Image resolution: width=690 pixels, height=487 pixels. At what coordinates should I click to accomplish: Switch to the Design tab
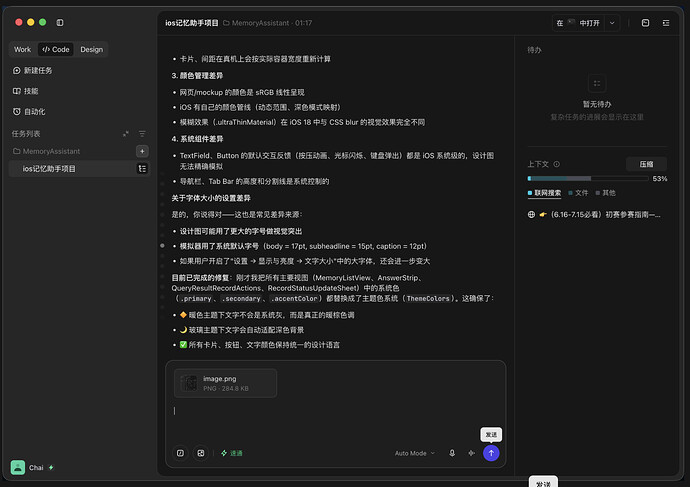[x=92, y=49]
